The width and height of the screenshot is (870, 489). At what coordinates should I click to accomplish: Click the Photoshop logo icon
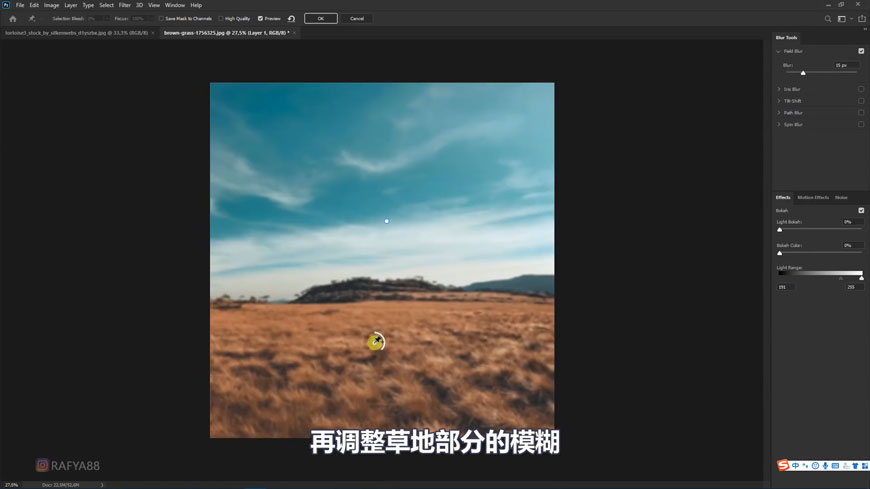[6, 5]
